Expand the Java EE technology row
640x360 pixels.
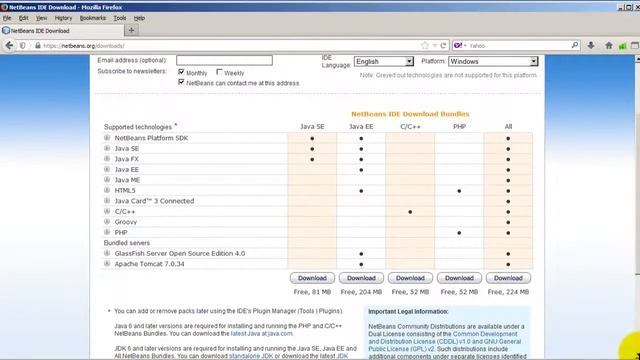click(107, 169)
